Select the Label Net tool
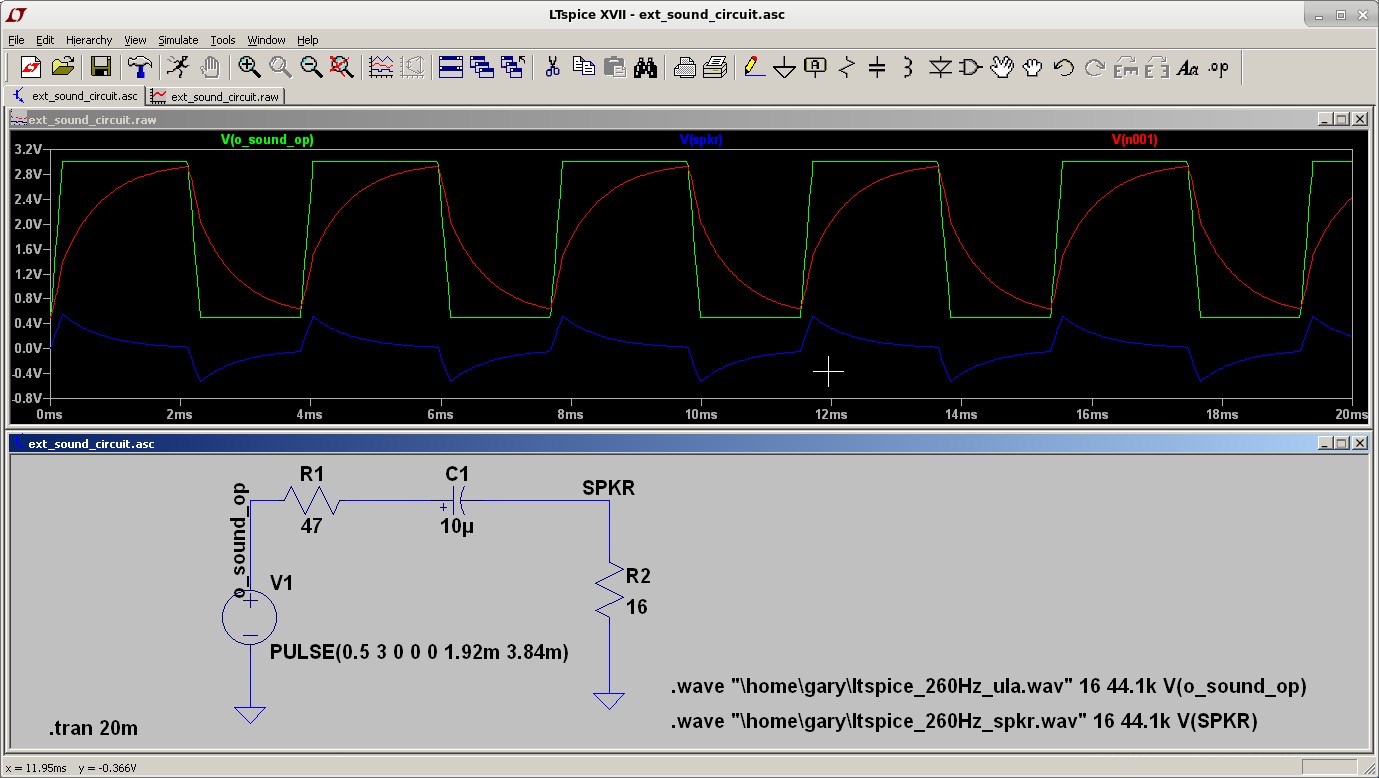Screen dimensions: 1379x778 coord(816,67)
